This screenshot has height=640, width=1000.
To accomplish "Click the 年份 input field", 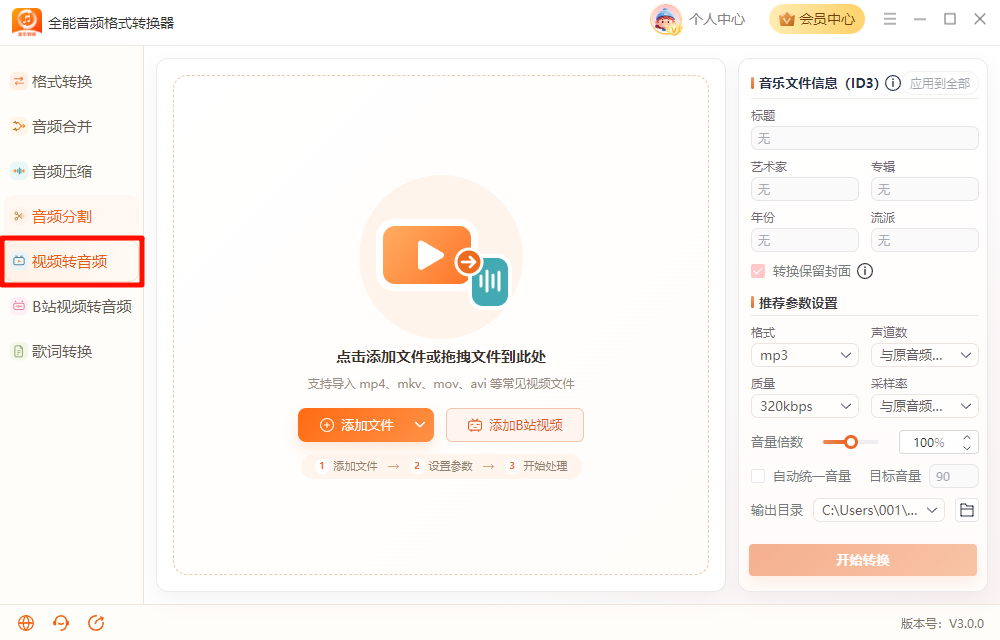I will [x=805, y=240].
